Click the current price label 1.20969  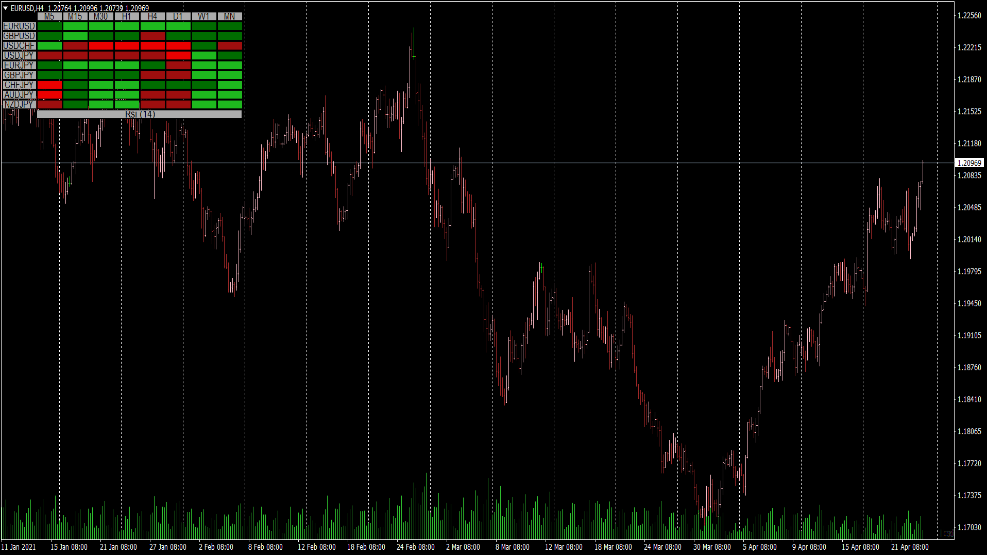[969, 163]
